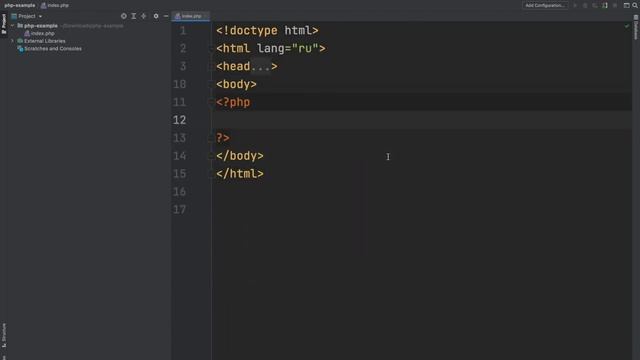The image size is (640, 360).
Task: Open Project panel gear options
Action: click(156, 16)
